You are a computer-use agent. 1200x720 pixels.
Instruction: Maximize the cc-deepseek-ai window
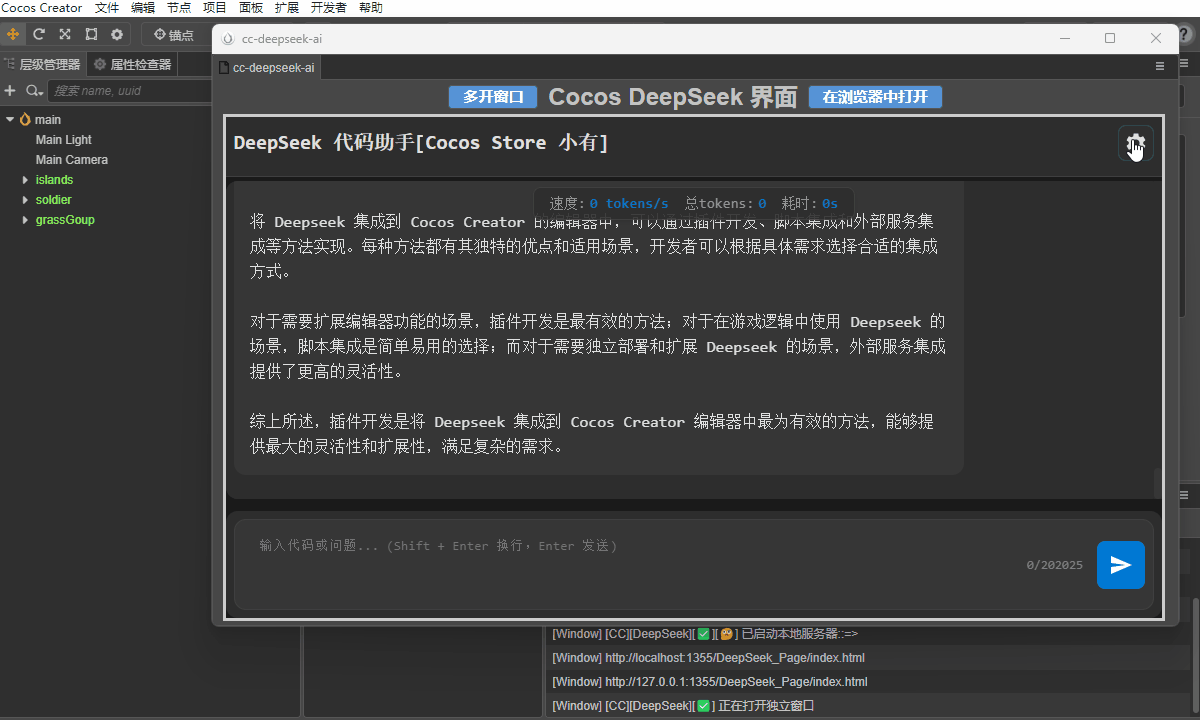tap(1110, 39)
